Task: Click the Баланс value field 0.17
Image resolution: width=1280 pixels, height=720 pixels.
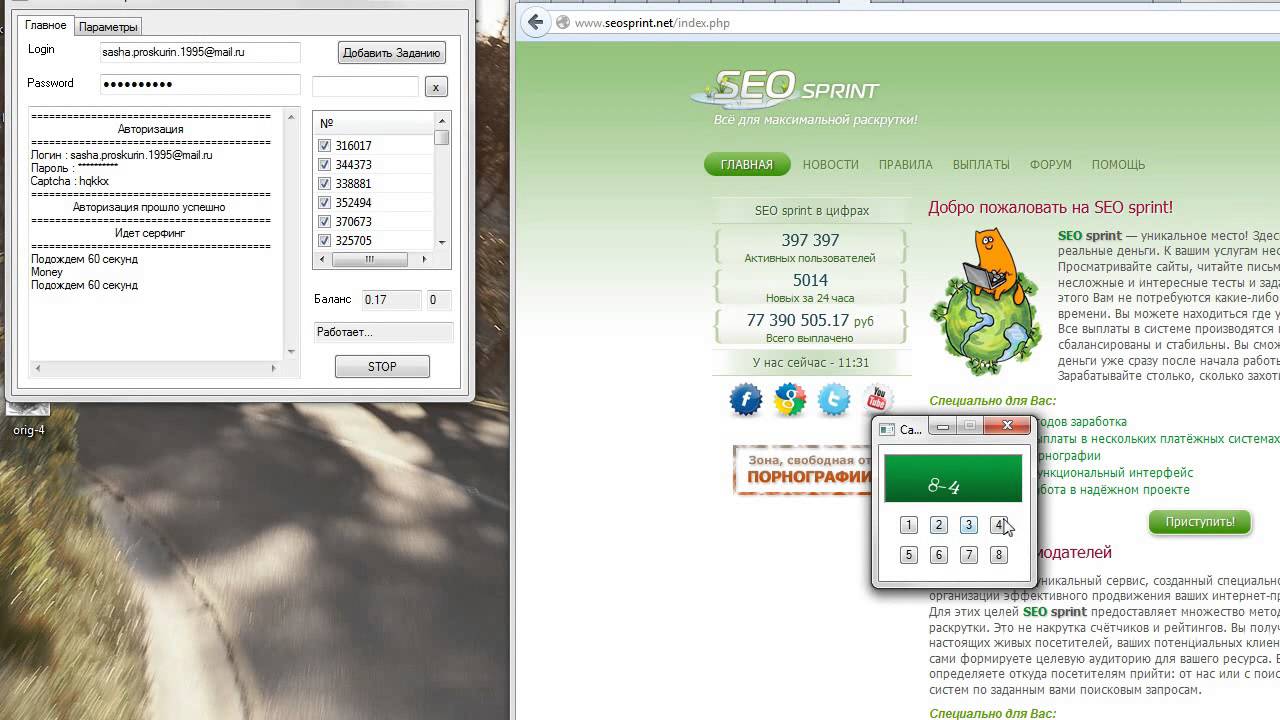Action: pos(391,300)
